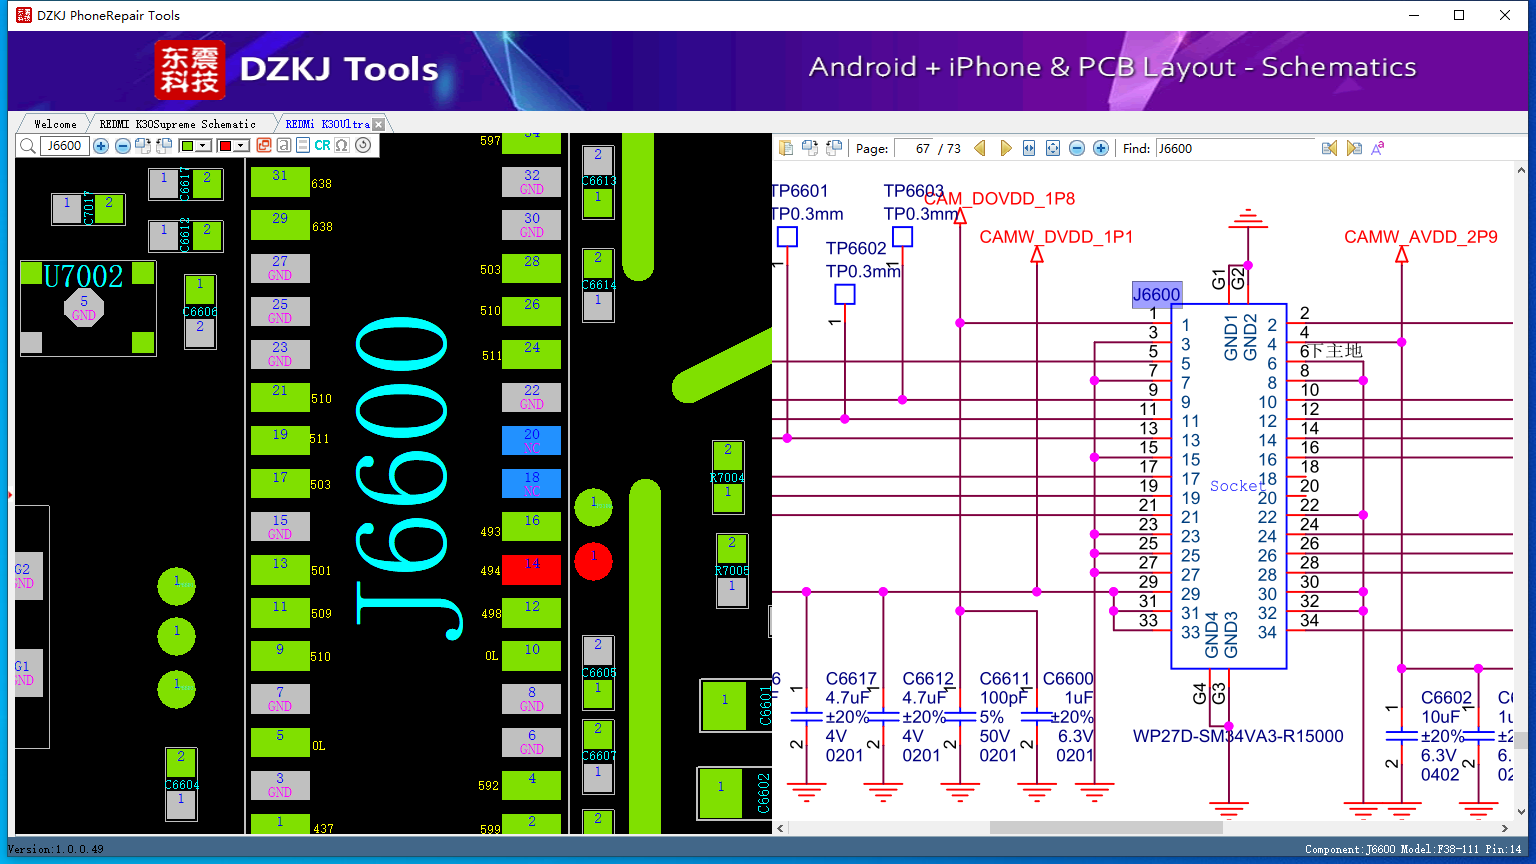This screenshot has height=864, width=1536.
Task: Maximize the DZKJ PhoneRepair Tools window
Action: 1459,15
